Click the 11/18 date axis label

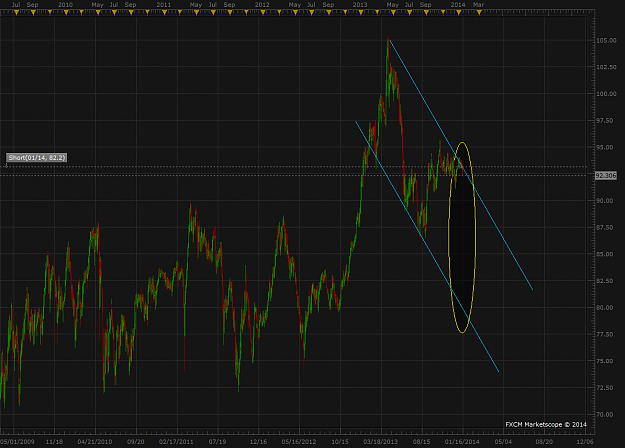coord(54,442)
